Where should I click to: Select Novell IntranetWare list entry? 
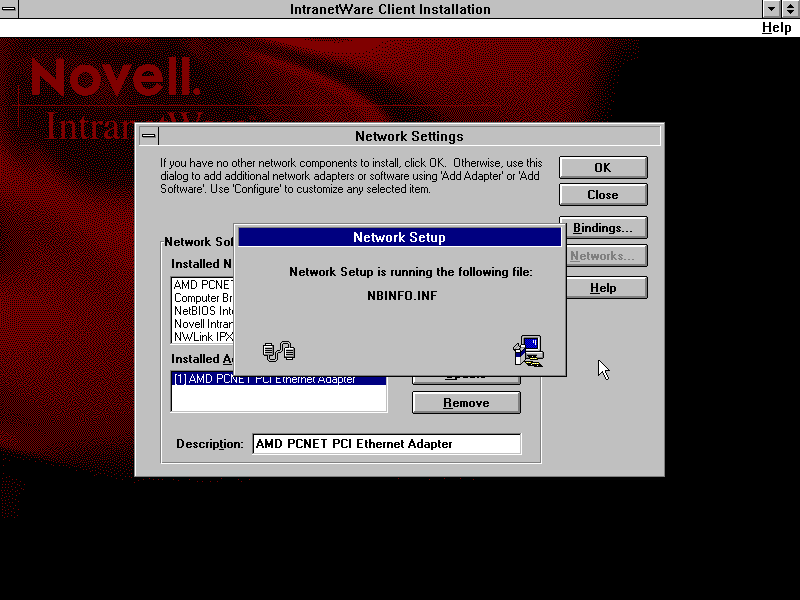(204, 324)
